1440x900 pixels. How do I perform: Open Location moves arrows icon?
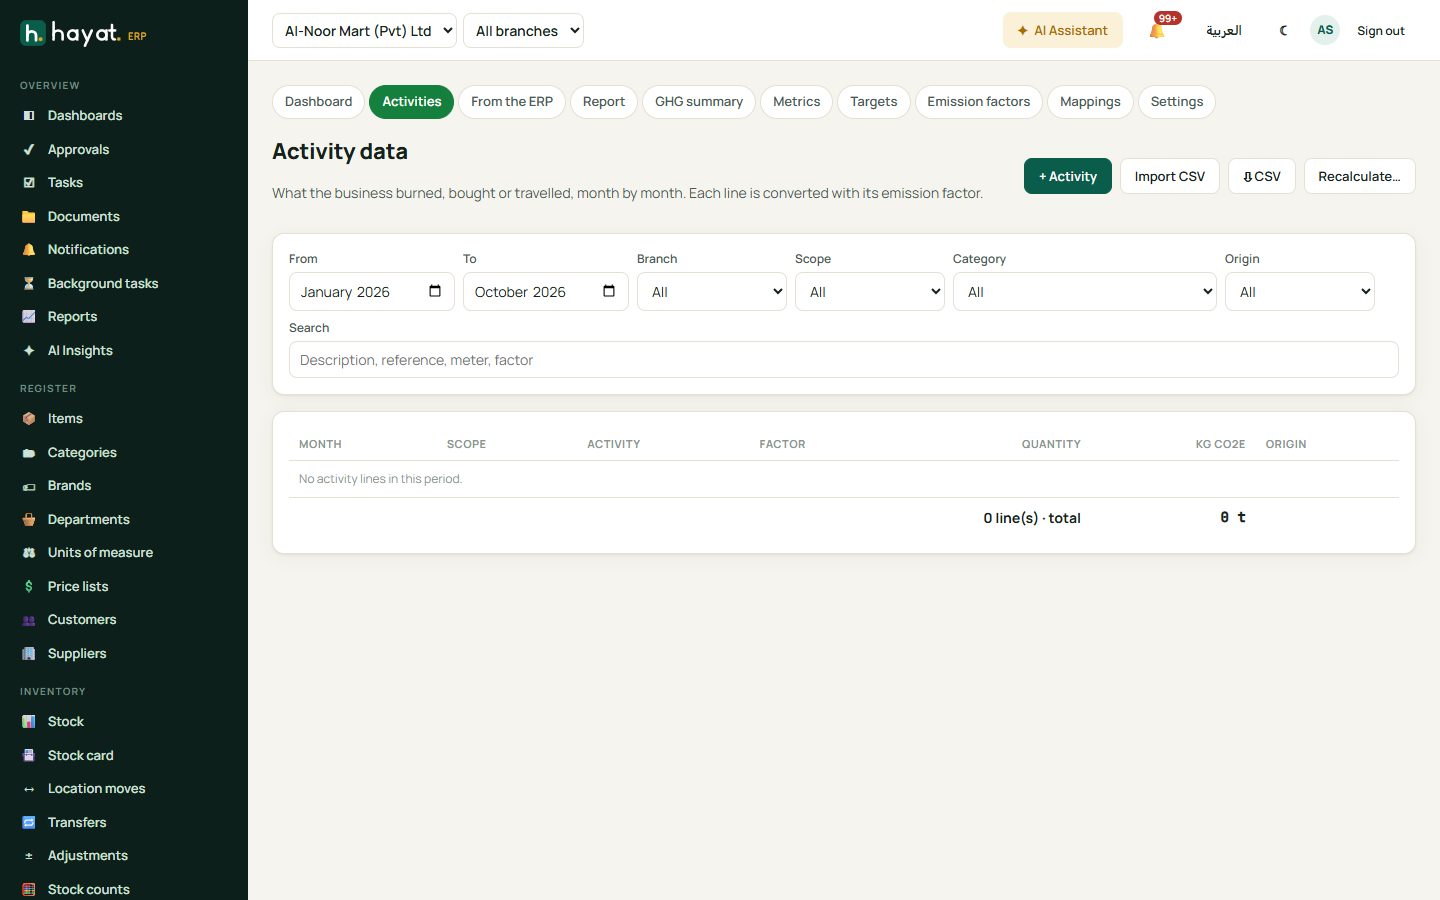coord(29,789)
